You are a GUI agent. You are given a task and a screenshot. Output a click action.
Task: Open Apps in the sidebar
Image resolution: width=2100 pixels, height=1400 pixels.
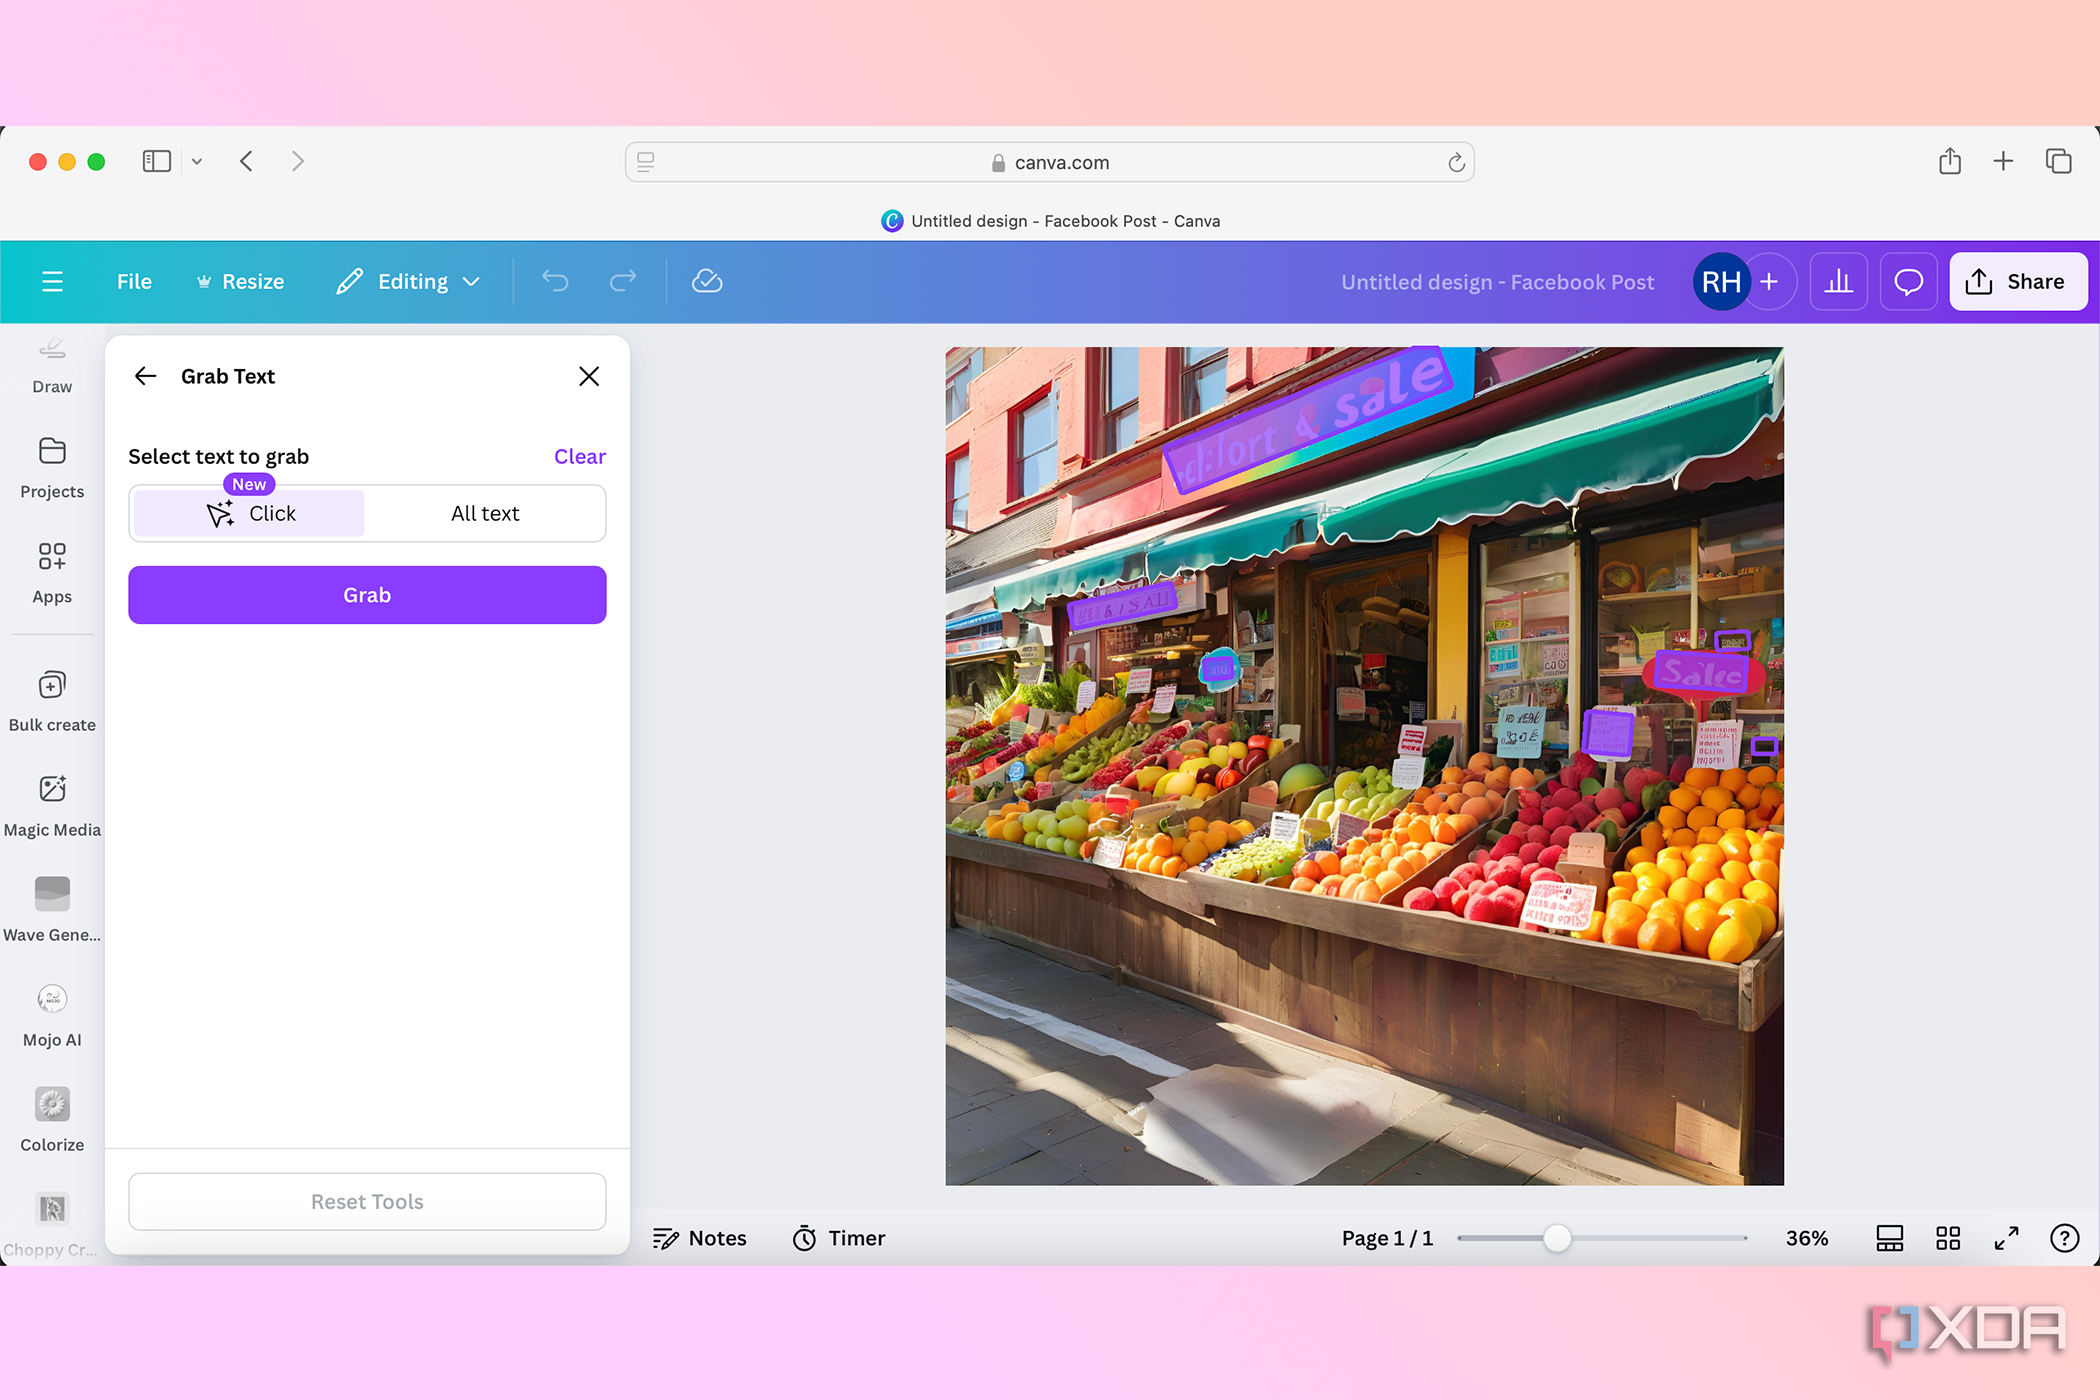point(52,574)
